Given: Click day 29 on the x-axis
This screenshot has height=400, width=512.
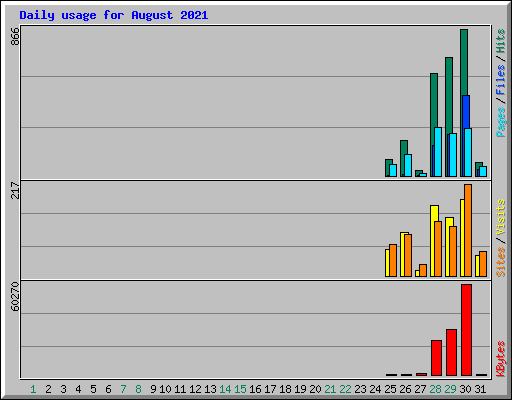Looking at the screenshot, I should pyautogui.click(x=450, y=389).
